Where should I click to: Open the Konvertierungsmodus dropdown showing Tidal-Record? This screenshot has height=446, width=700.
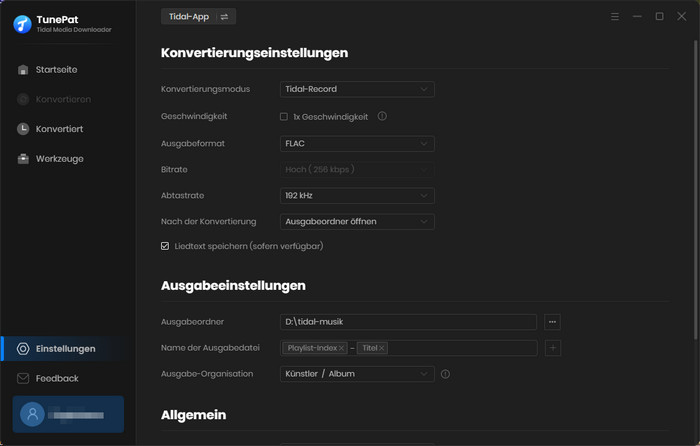click(357, 89)
